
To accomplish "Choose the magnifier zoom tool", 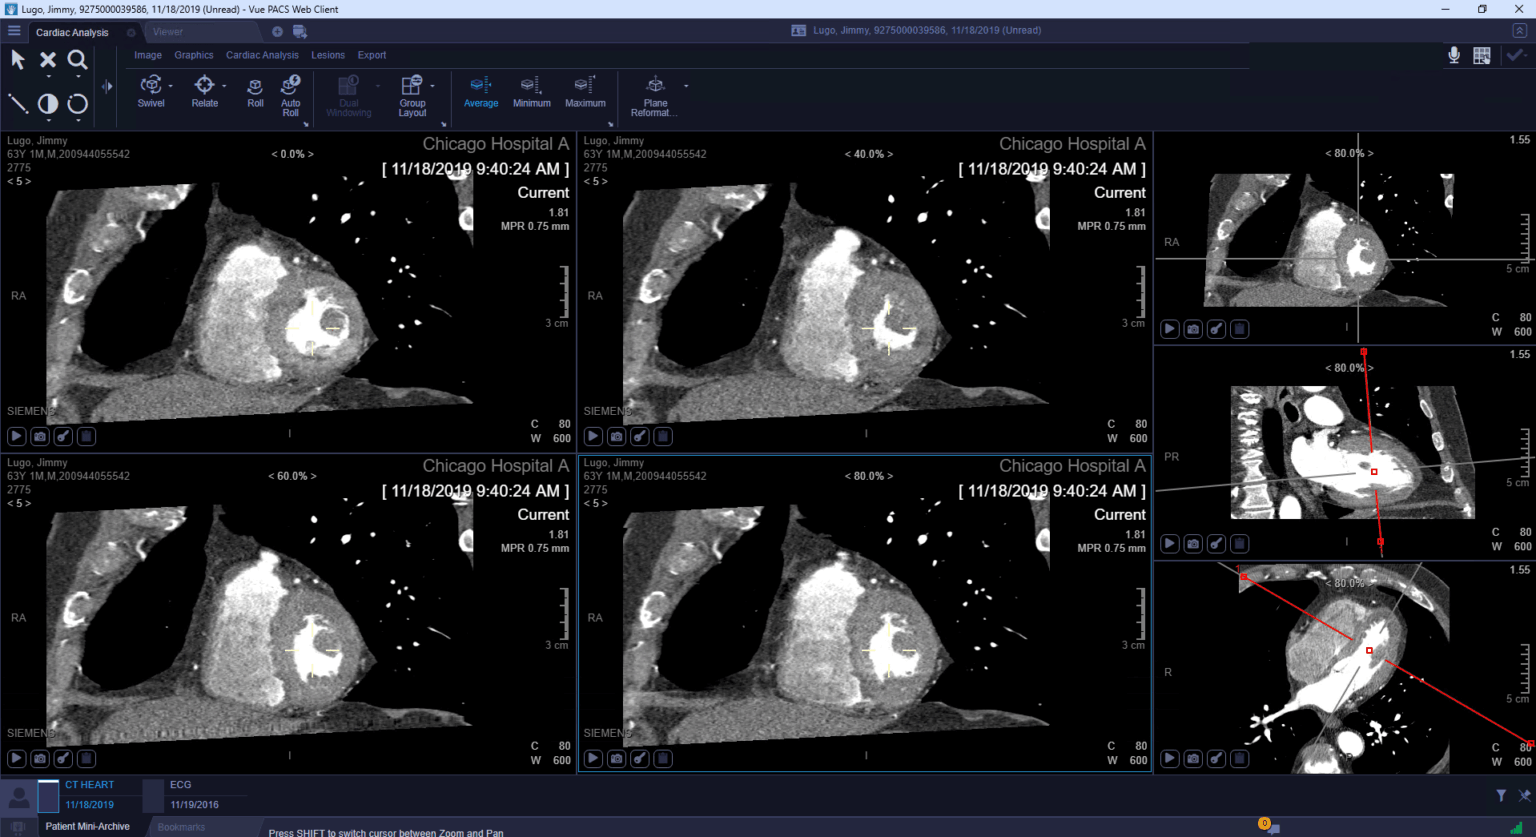I will [x=77, y=61].
